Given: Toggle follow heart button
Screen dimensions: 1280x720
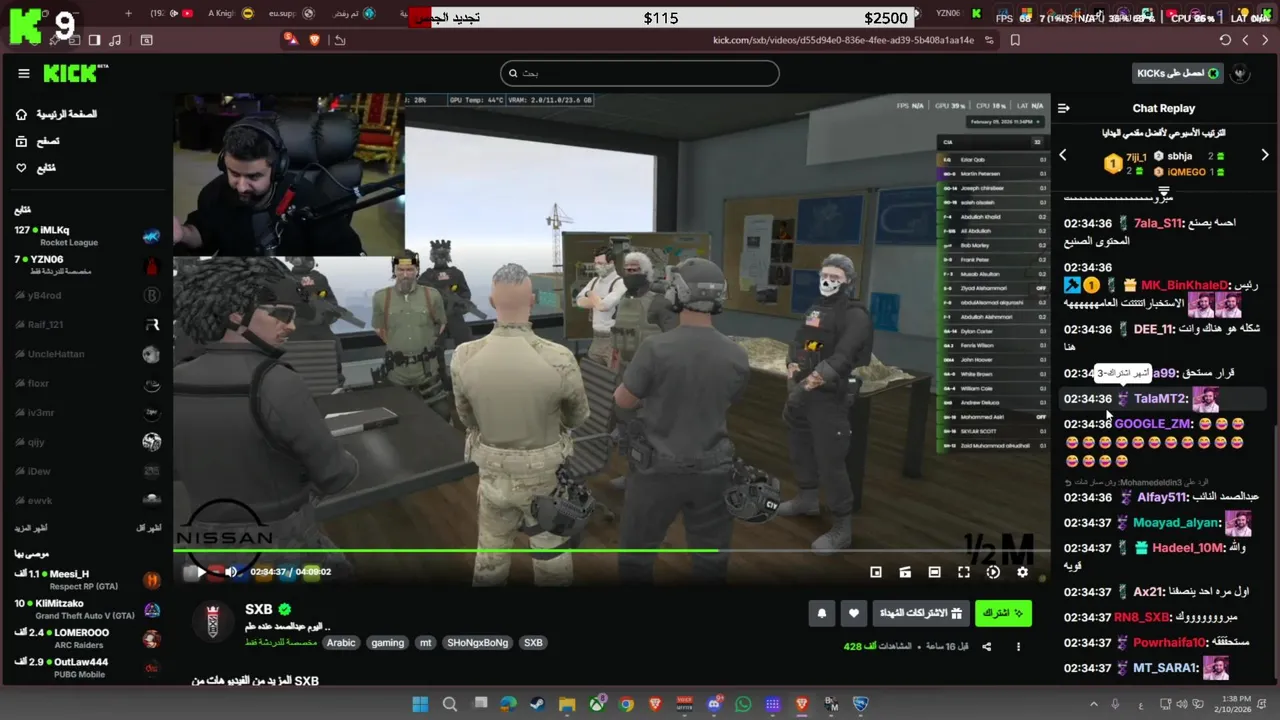Looking at the screenshot, I should (x=853, y=613).
